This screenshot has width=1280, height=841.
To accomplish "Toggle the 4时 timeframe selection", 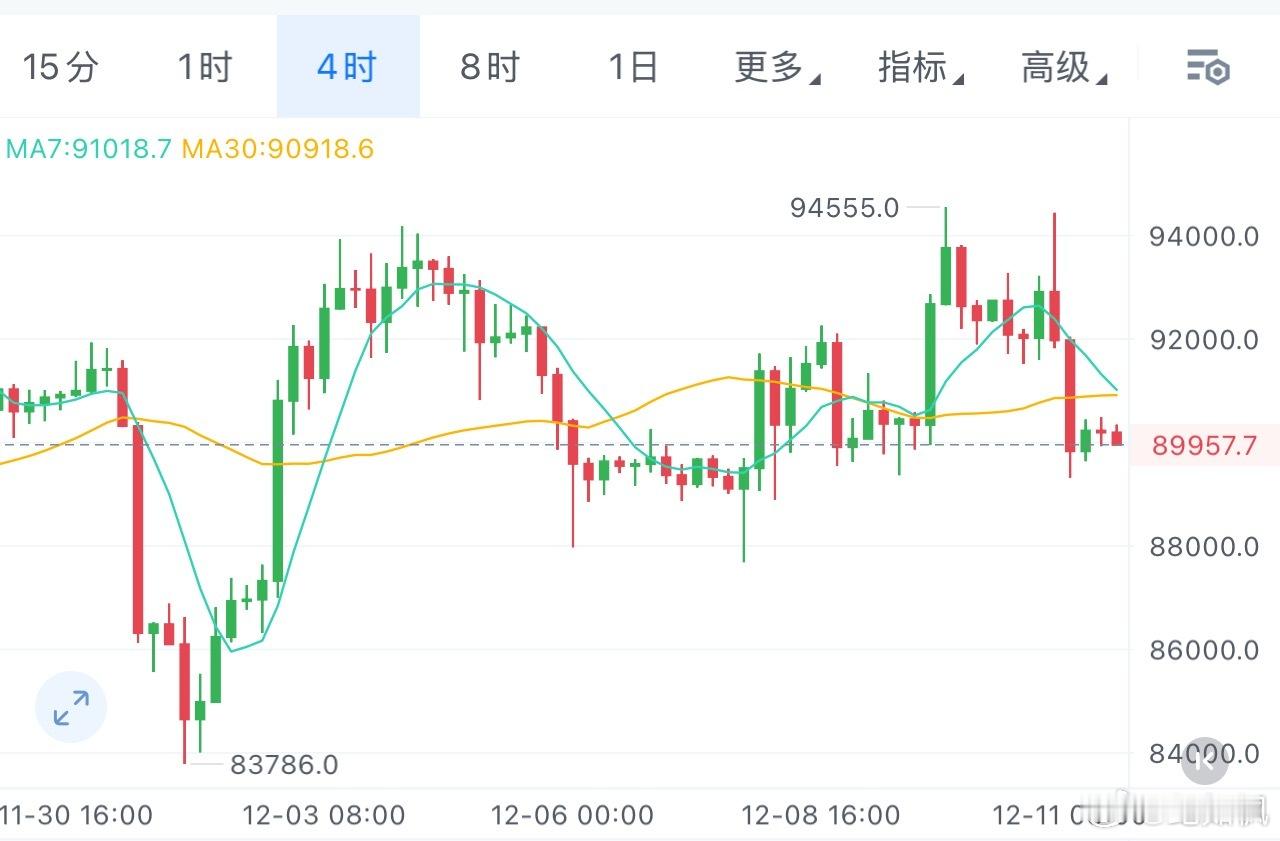I will tap(347, 66).
